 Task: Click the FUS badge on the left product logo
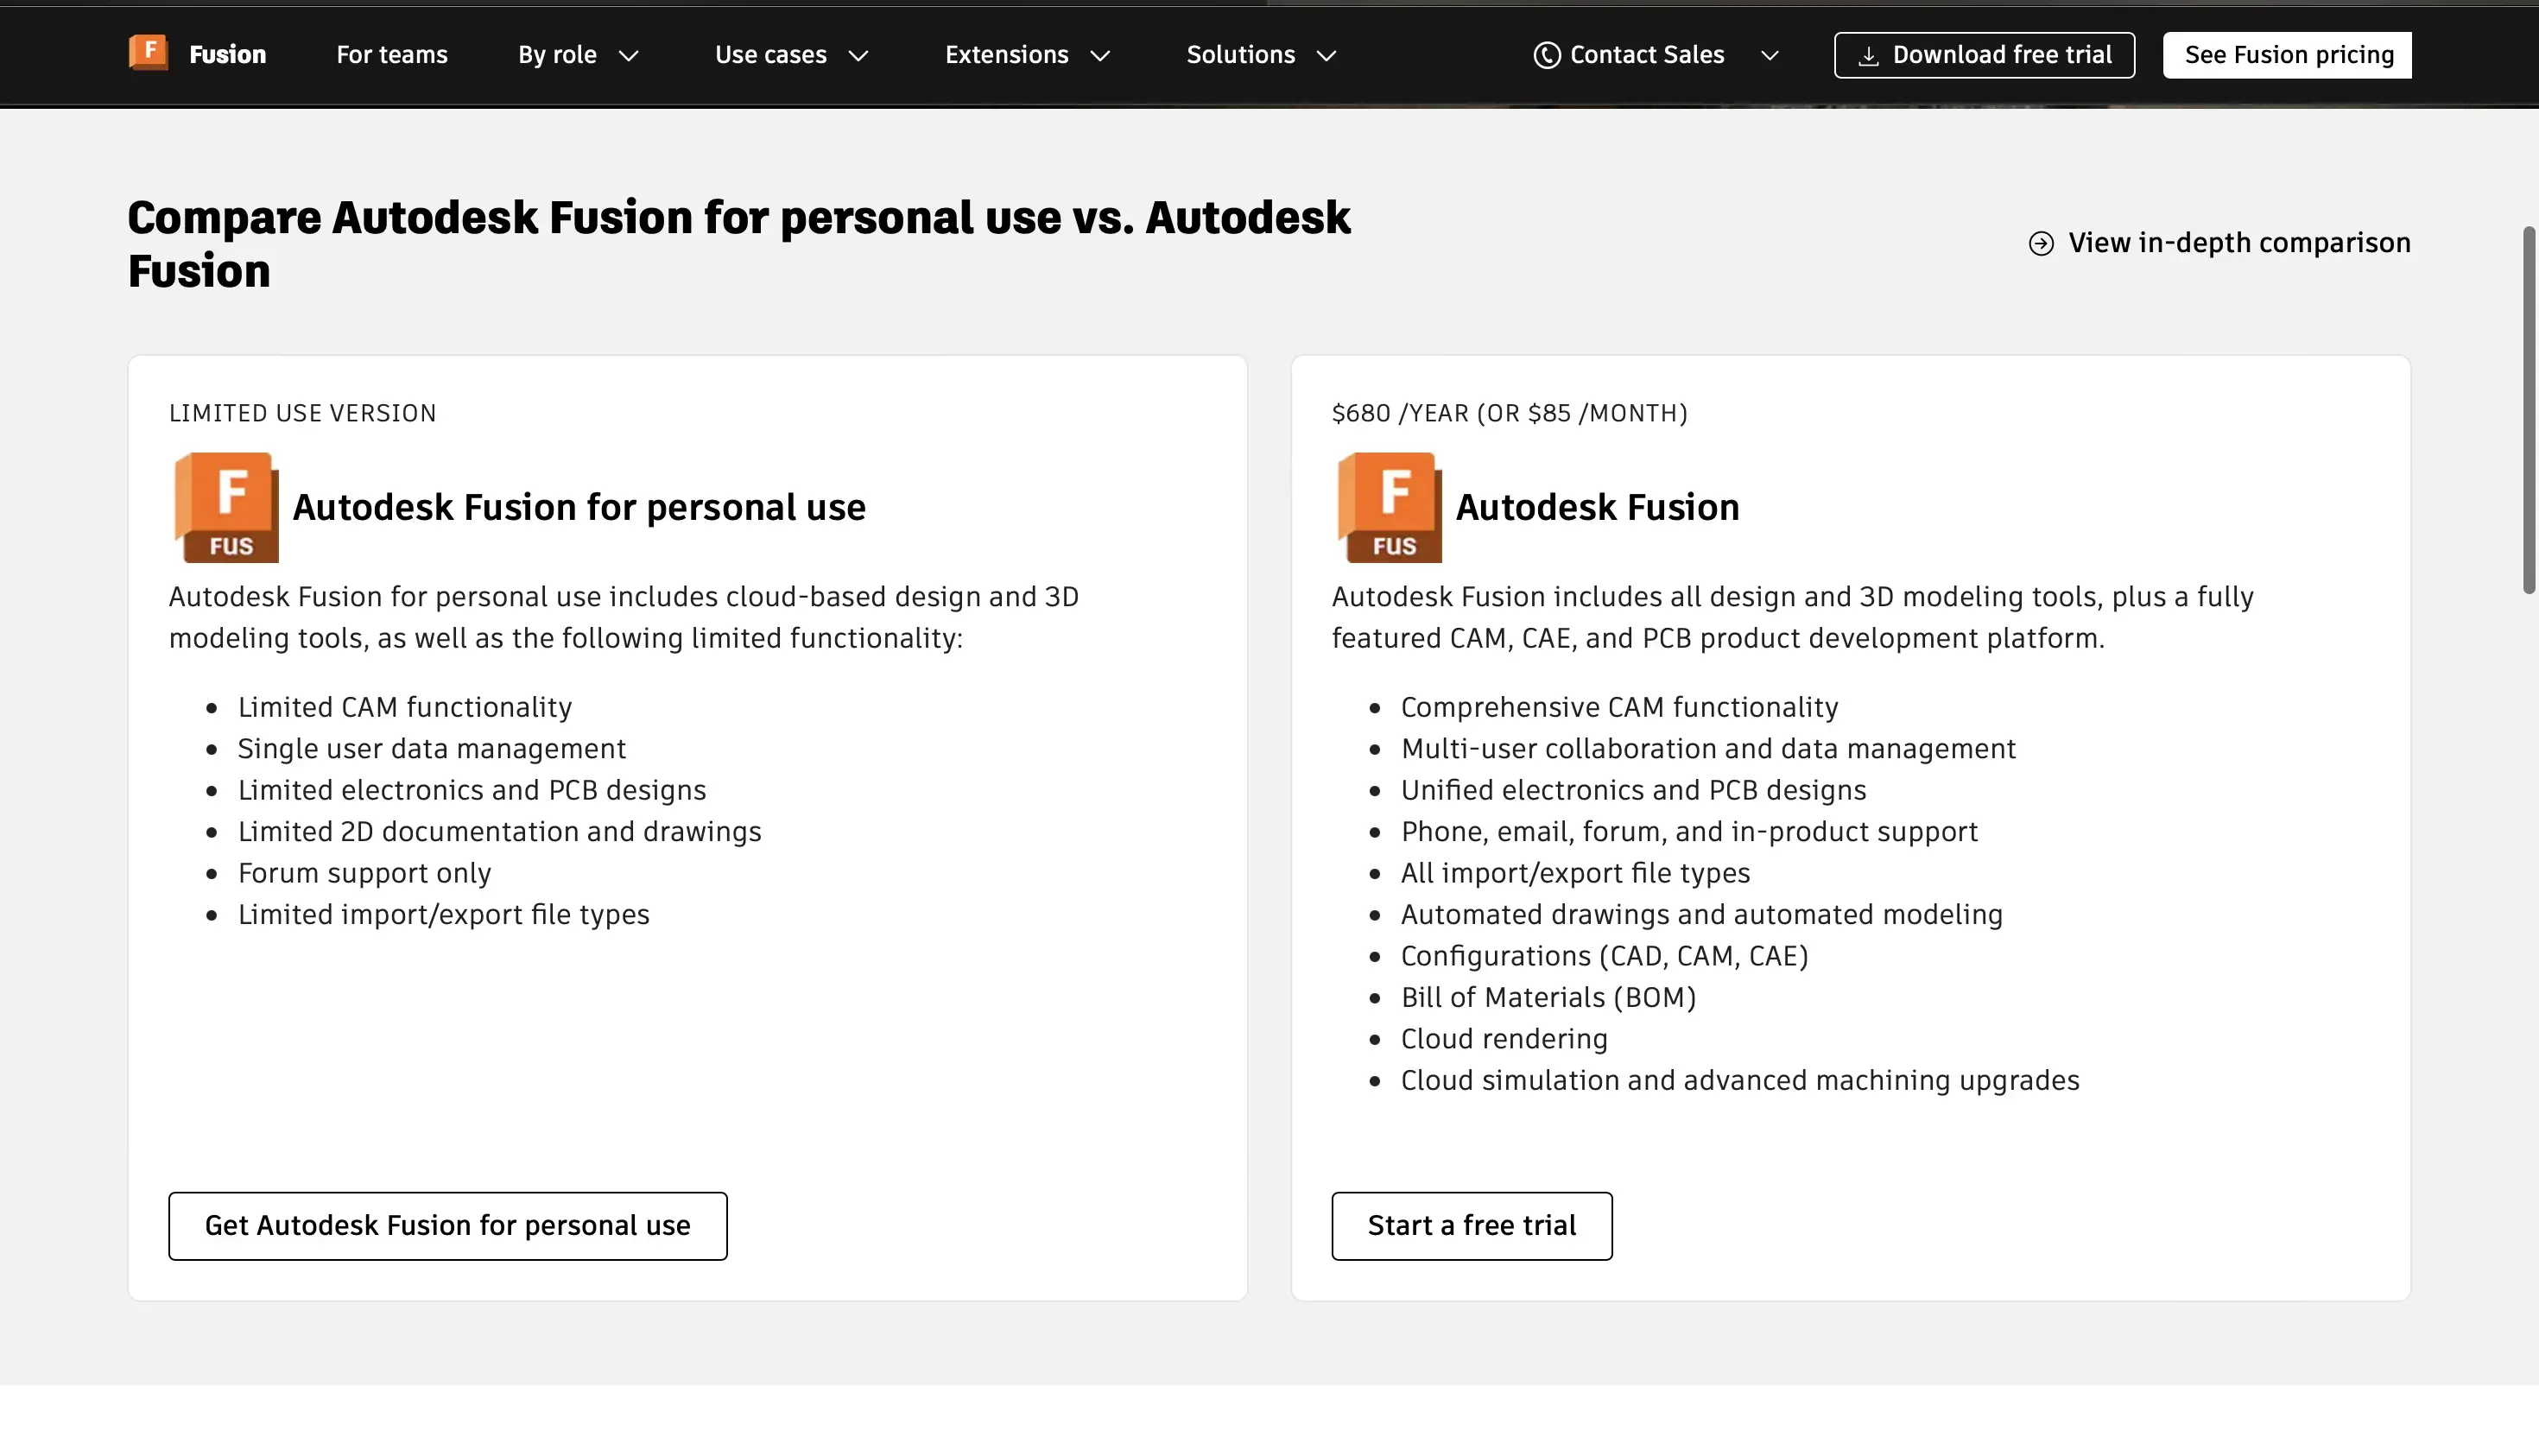233,545
